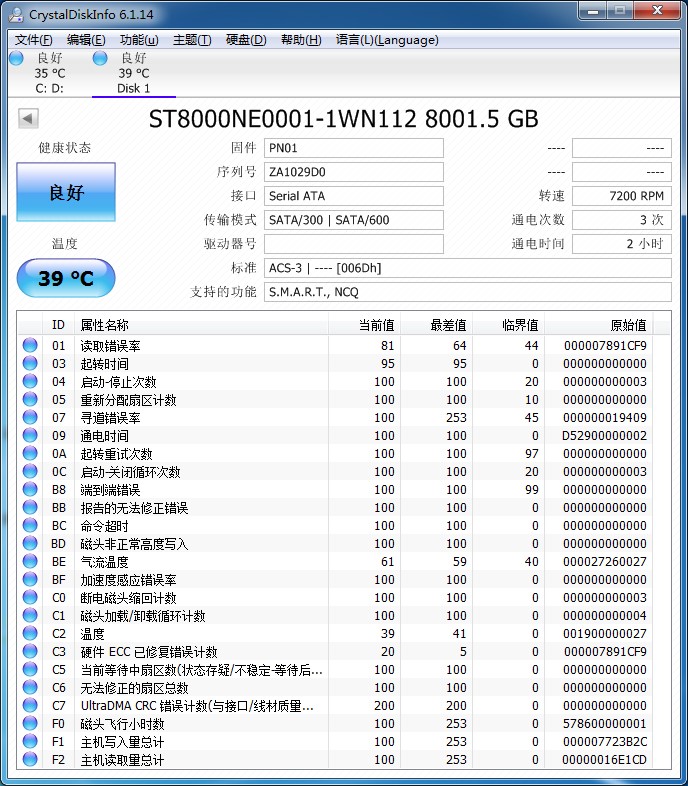The width and height of the screenshot is (688, 786).
Task: Click the 原始值 column header
Action: pyautogui.click(x=628, y=325)
